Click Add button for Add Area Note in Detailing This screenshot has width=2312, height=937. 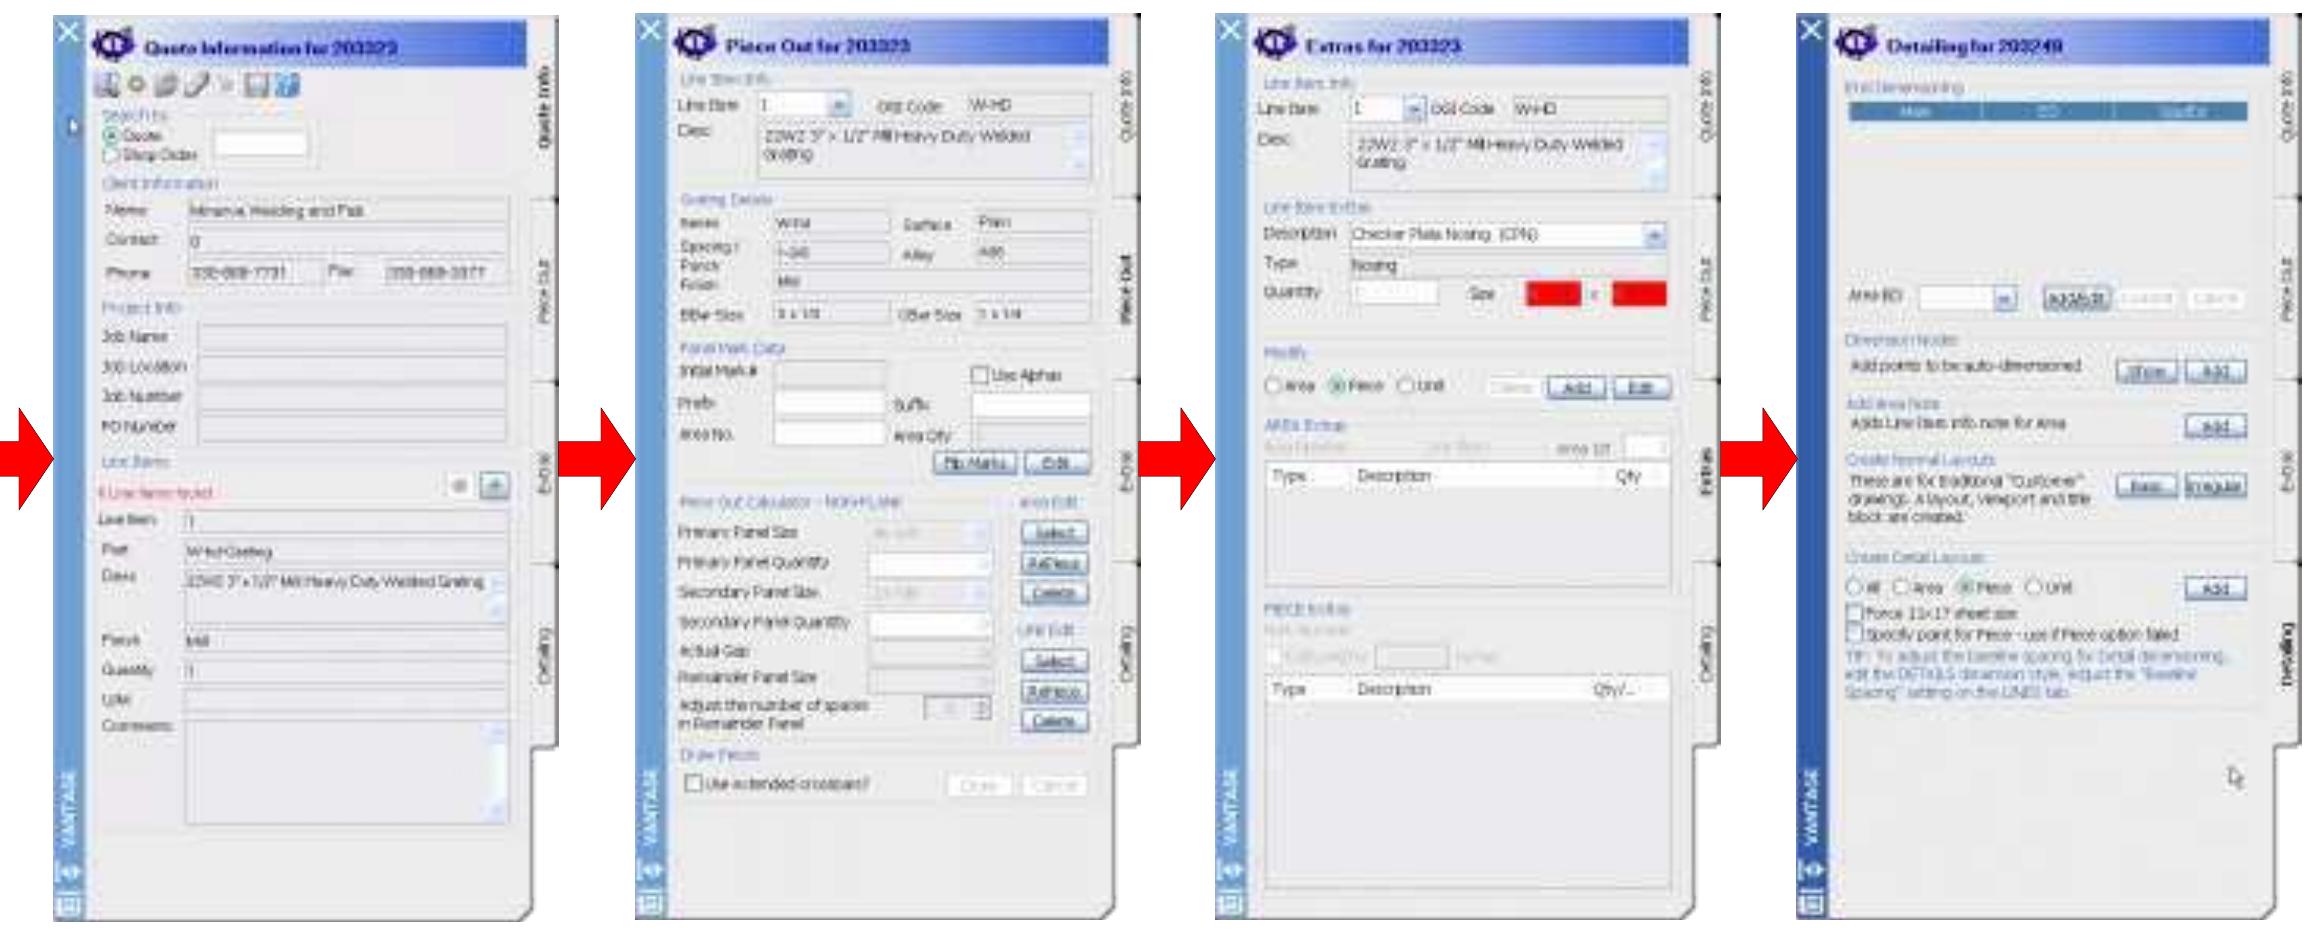click(2215, 428)
